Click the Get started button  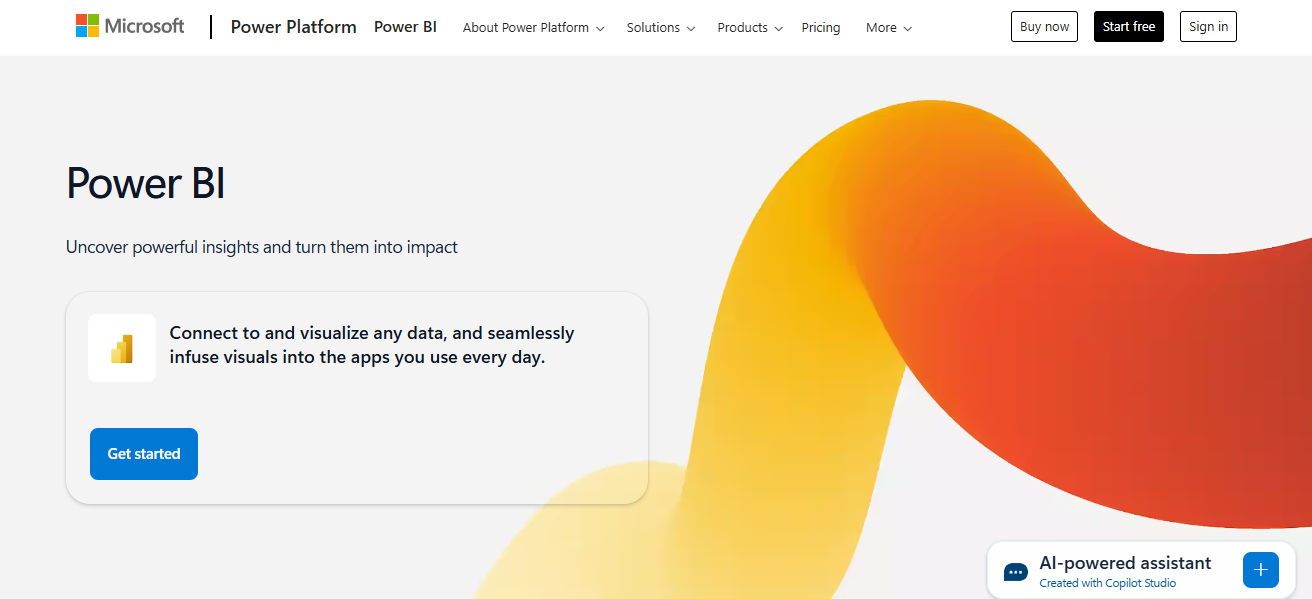pyautogui.click(x=144, y=454)
